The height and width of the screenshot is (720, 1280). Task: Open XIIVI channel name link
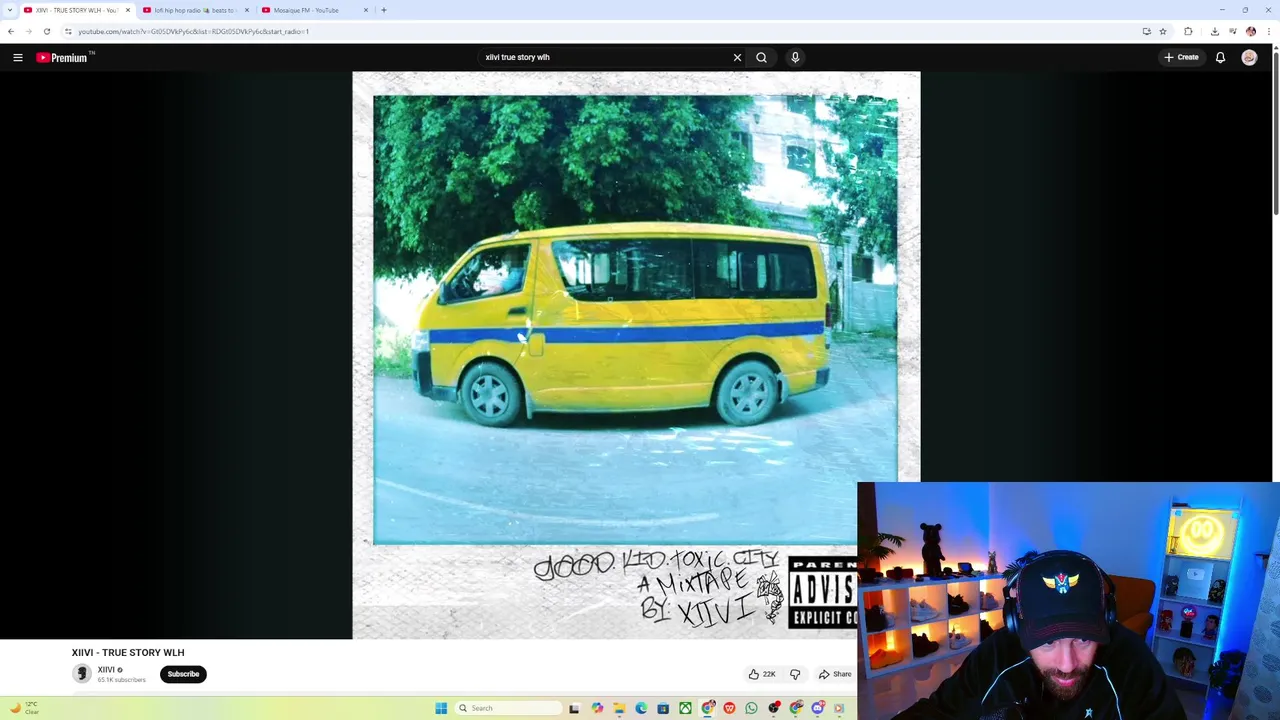click(106, 670)
